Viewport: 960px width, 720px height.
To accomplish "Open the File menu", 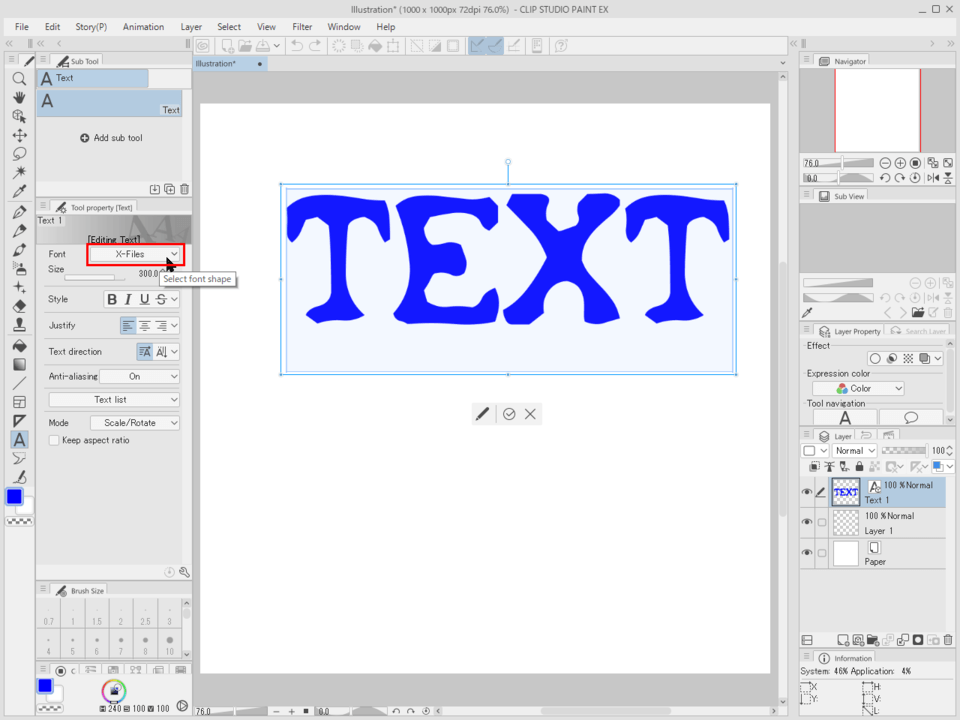I will click(21, 27).
